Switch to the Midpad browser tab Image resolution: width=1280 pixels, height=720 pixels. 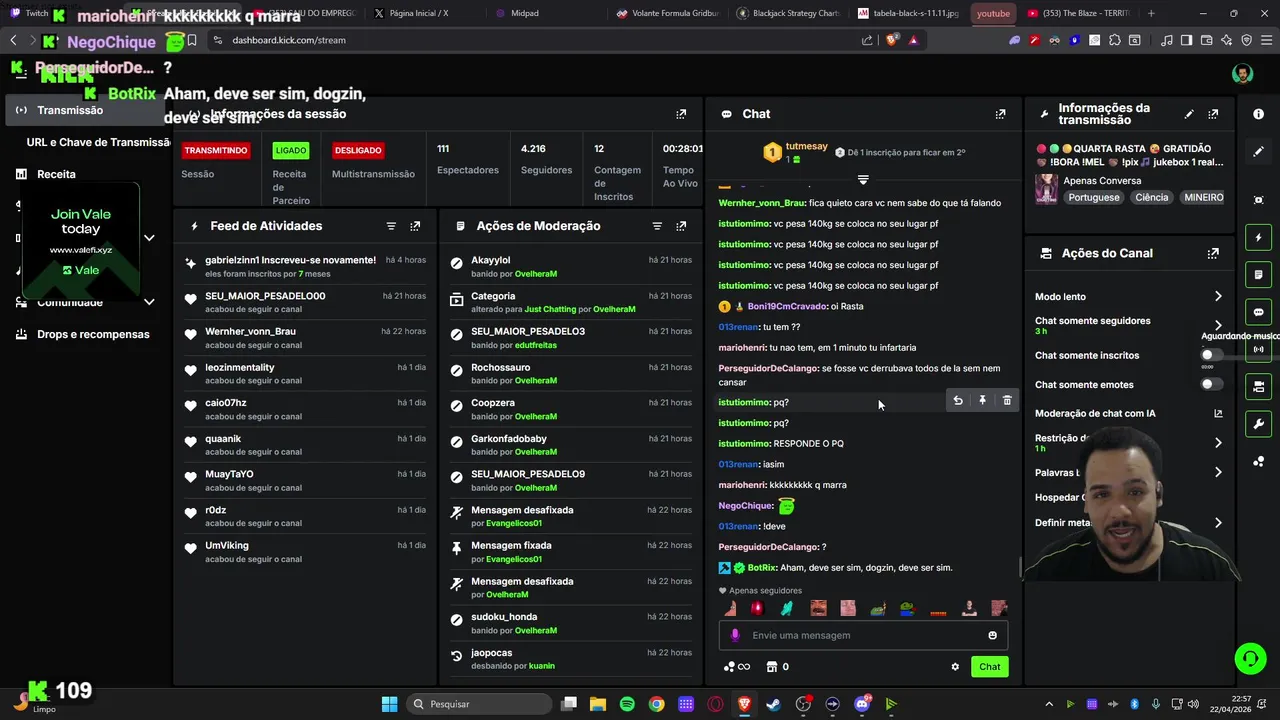(524, 13)
